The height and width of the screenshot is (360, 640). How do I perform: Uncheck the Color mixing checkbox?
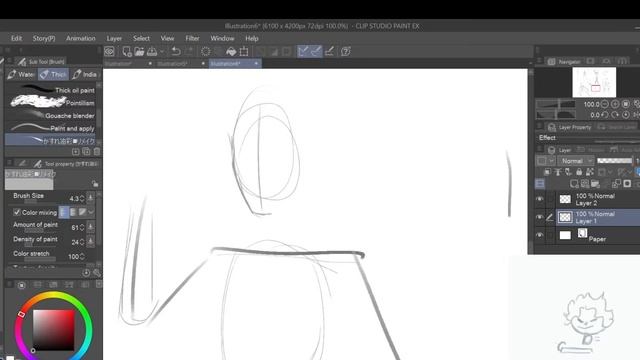pyautogui.click(x=17, y=212)
